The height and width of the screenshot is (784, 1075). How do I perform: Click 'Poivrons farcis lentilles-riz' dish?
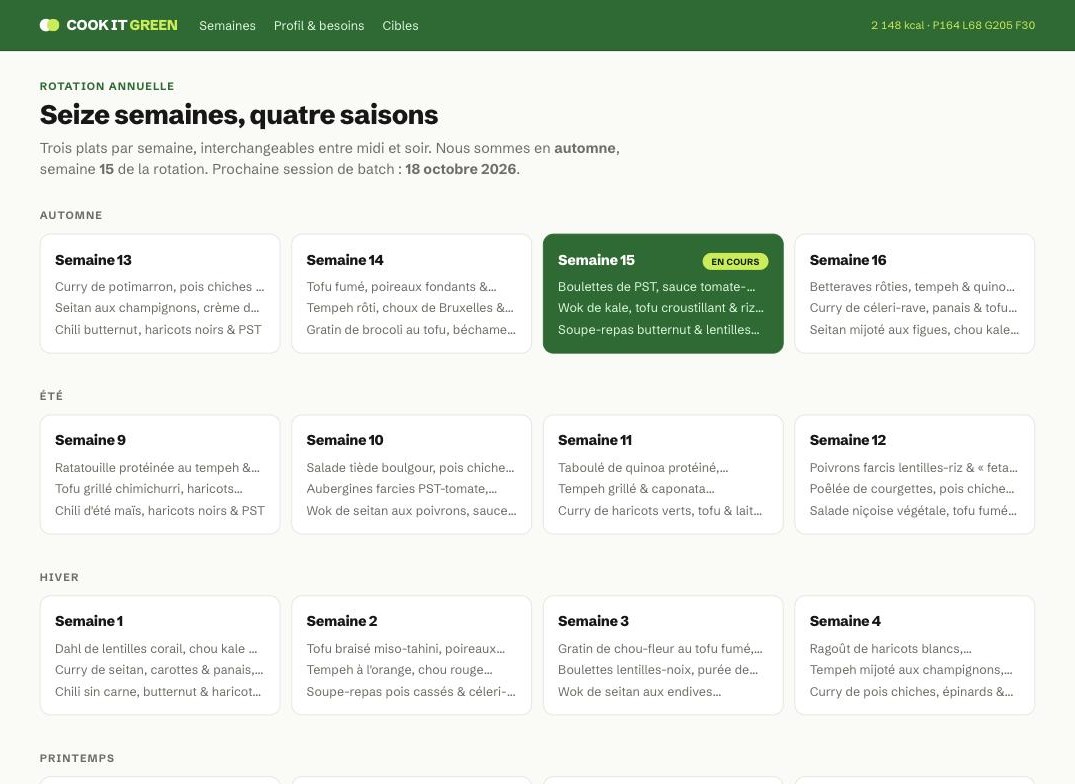[x=913, y=467]
